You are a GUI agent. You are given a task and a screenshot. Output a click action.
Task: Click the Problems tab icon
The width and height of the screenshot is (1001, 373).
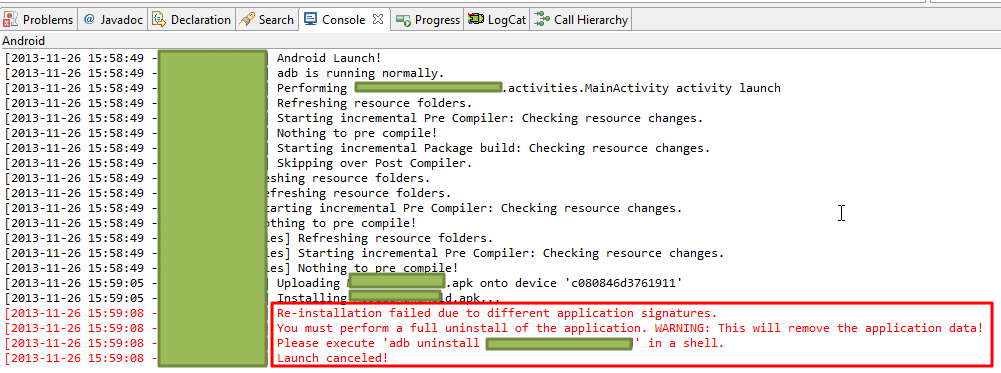coord(10,20)
